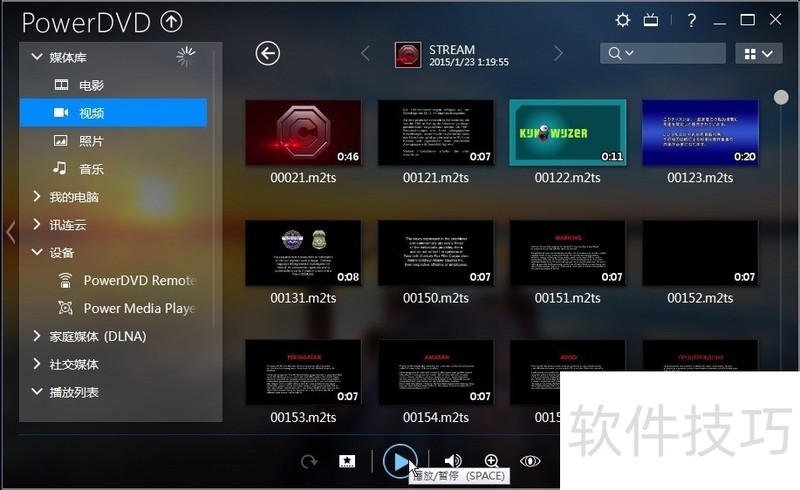Collapse the 媒体库 section
800x490 pixels.
point(37,57)
